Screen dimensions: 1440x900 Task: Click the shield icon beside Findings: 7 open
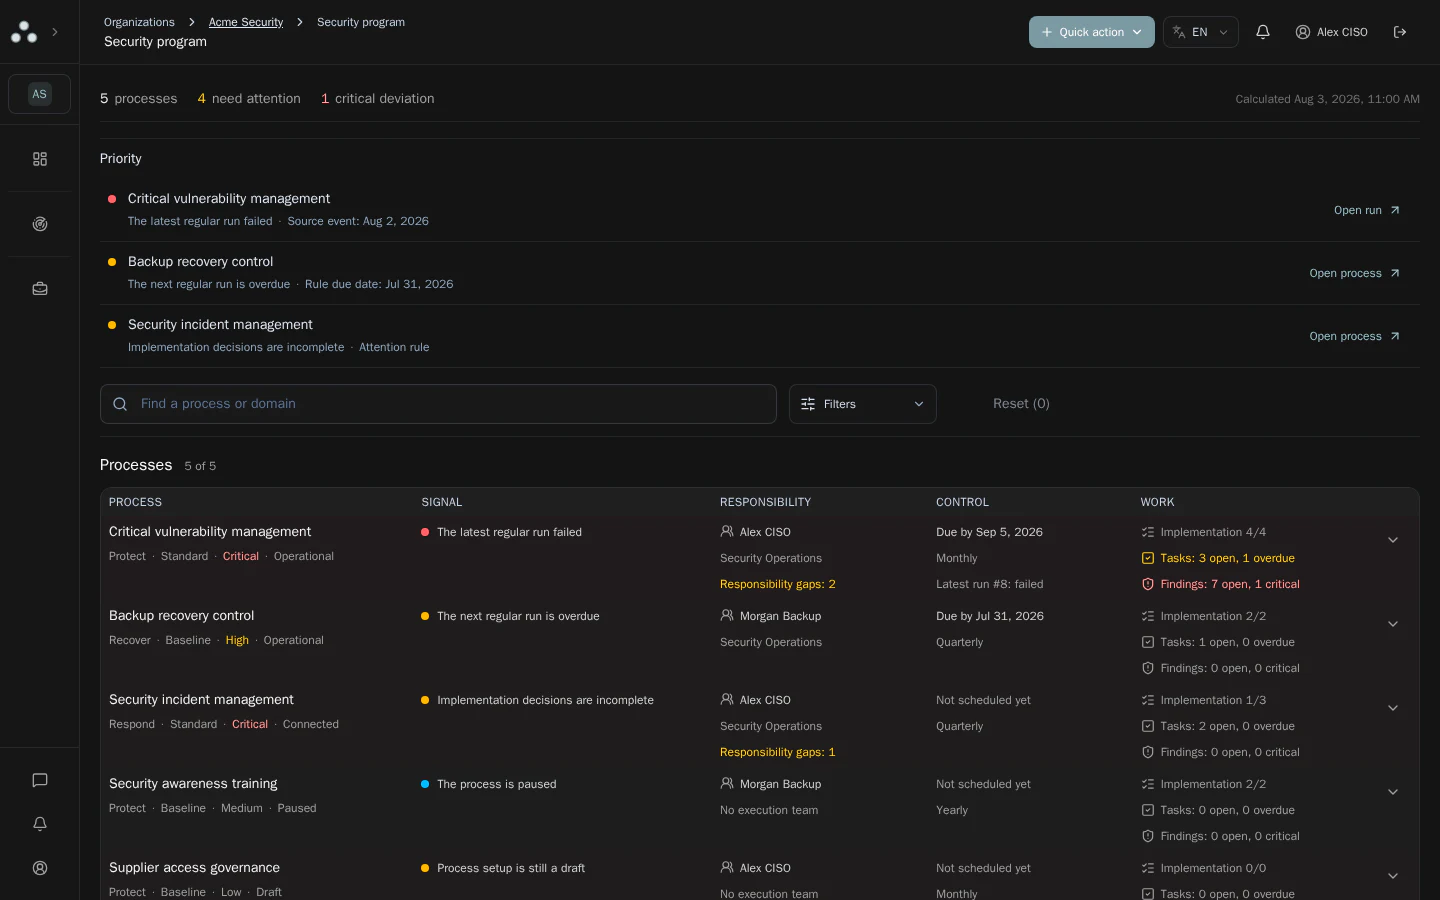[x=1148, y=584]
